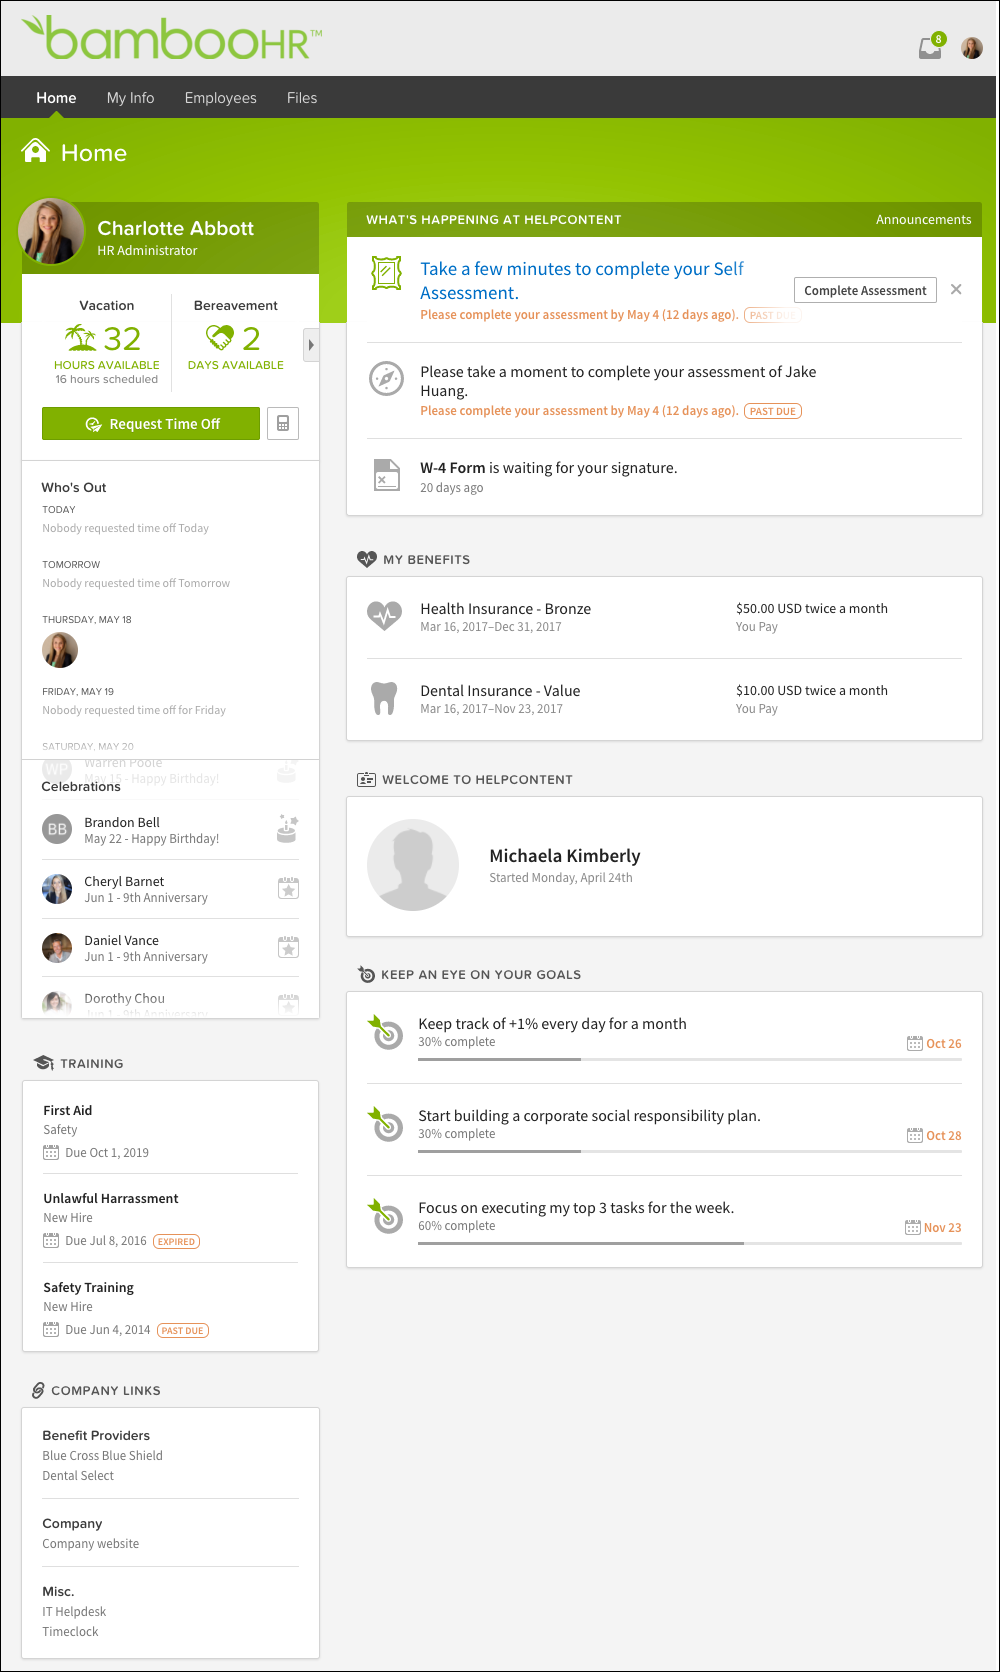The image size is (1000, 1672).
Task: Click the tooth icon for Dental Insurance
Action: point(387,697)
